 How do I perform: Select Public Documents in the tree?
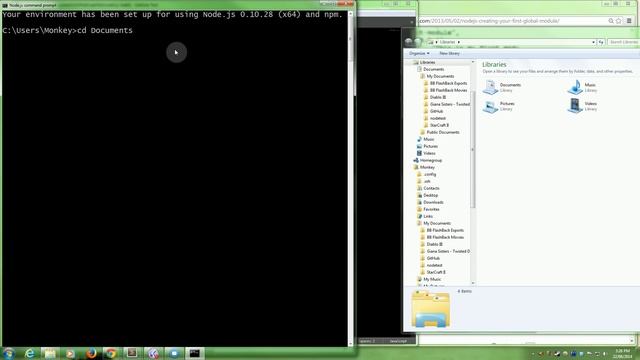pyautogui.click(x=442, y=132)
